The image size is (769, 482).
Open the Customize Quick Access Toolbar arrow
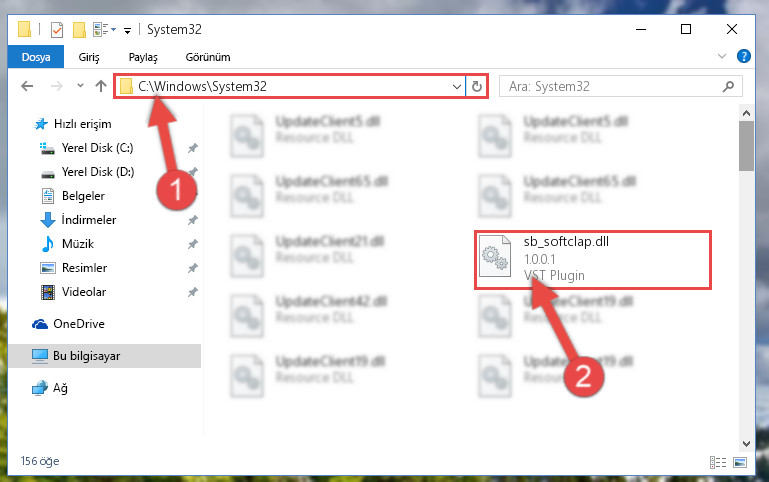click(128, 30)
